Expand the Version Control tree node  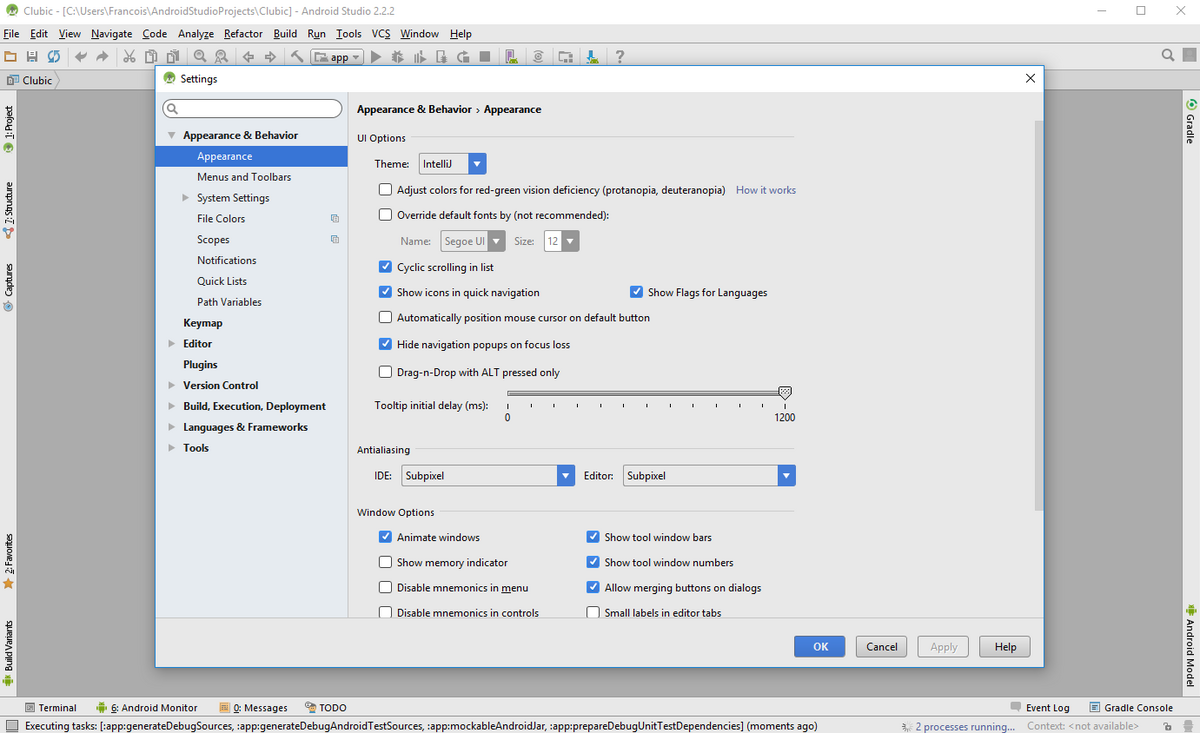[x=172, y=385]
